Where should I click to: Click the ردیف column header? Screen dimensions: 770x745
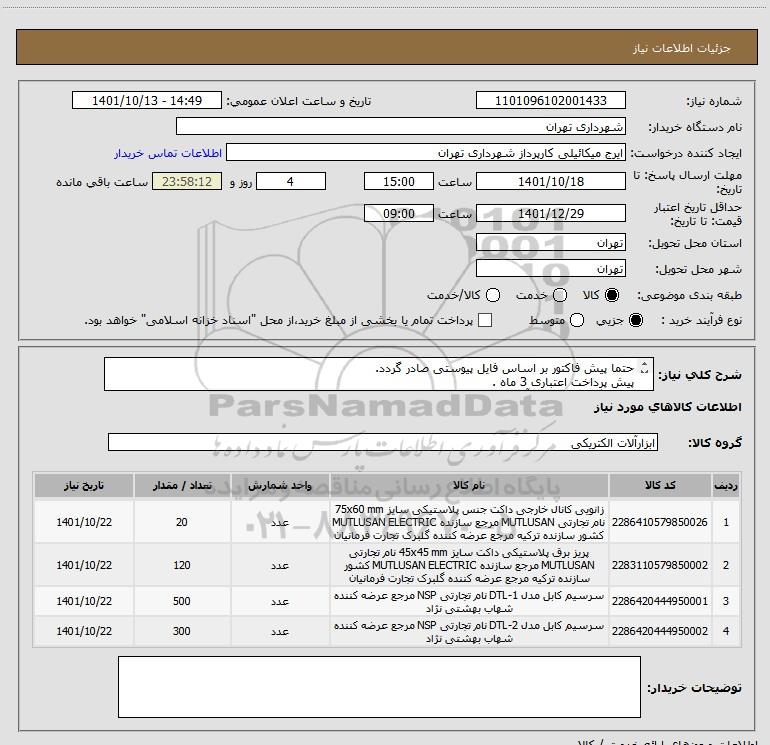(x=726, y=485)
